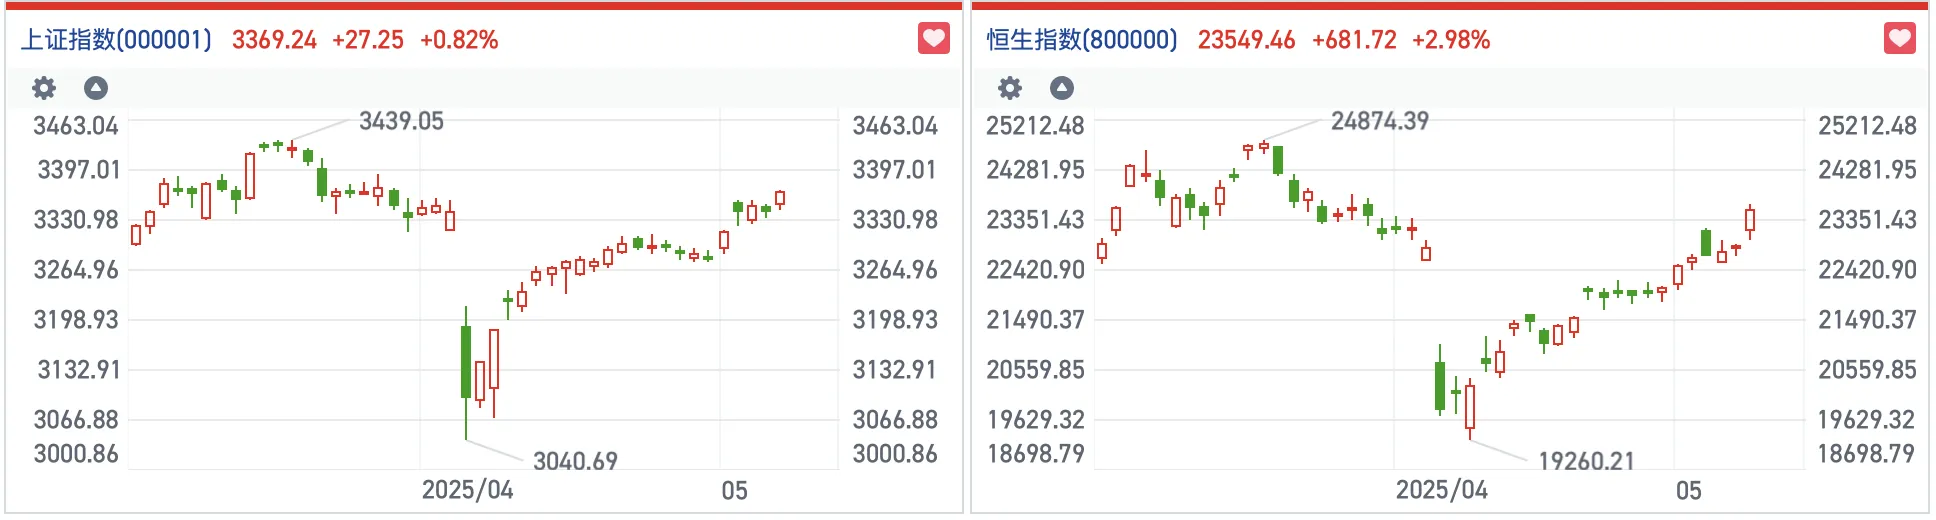
Task: Click the 2025/04 date on 上证指数 axis
Action: (467, 490)
